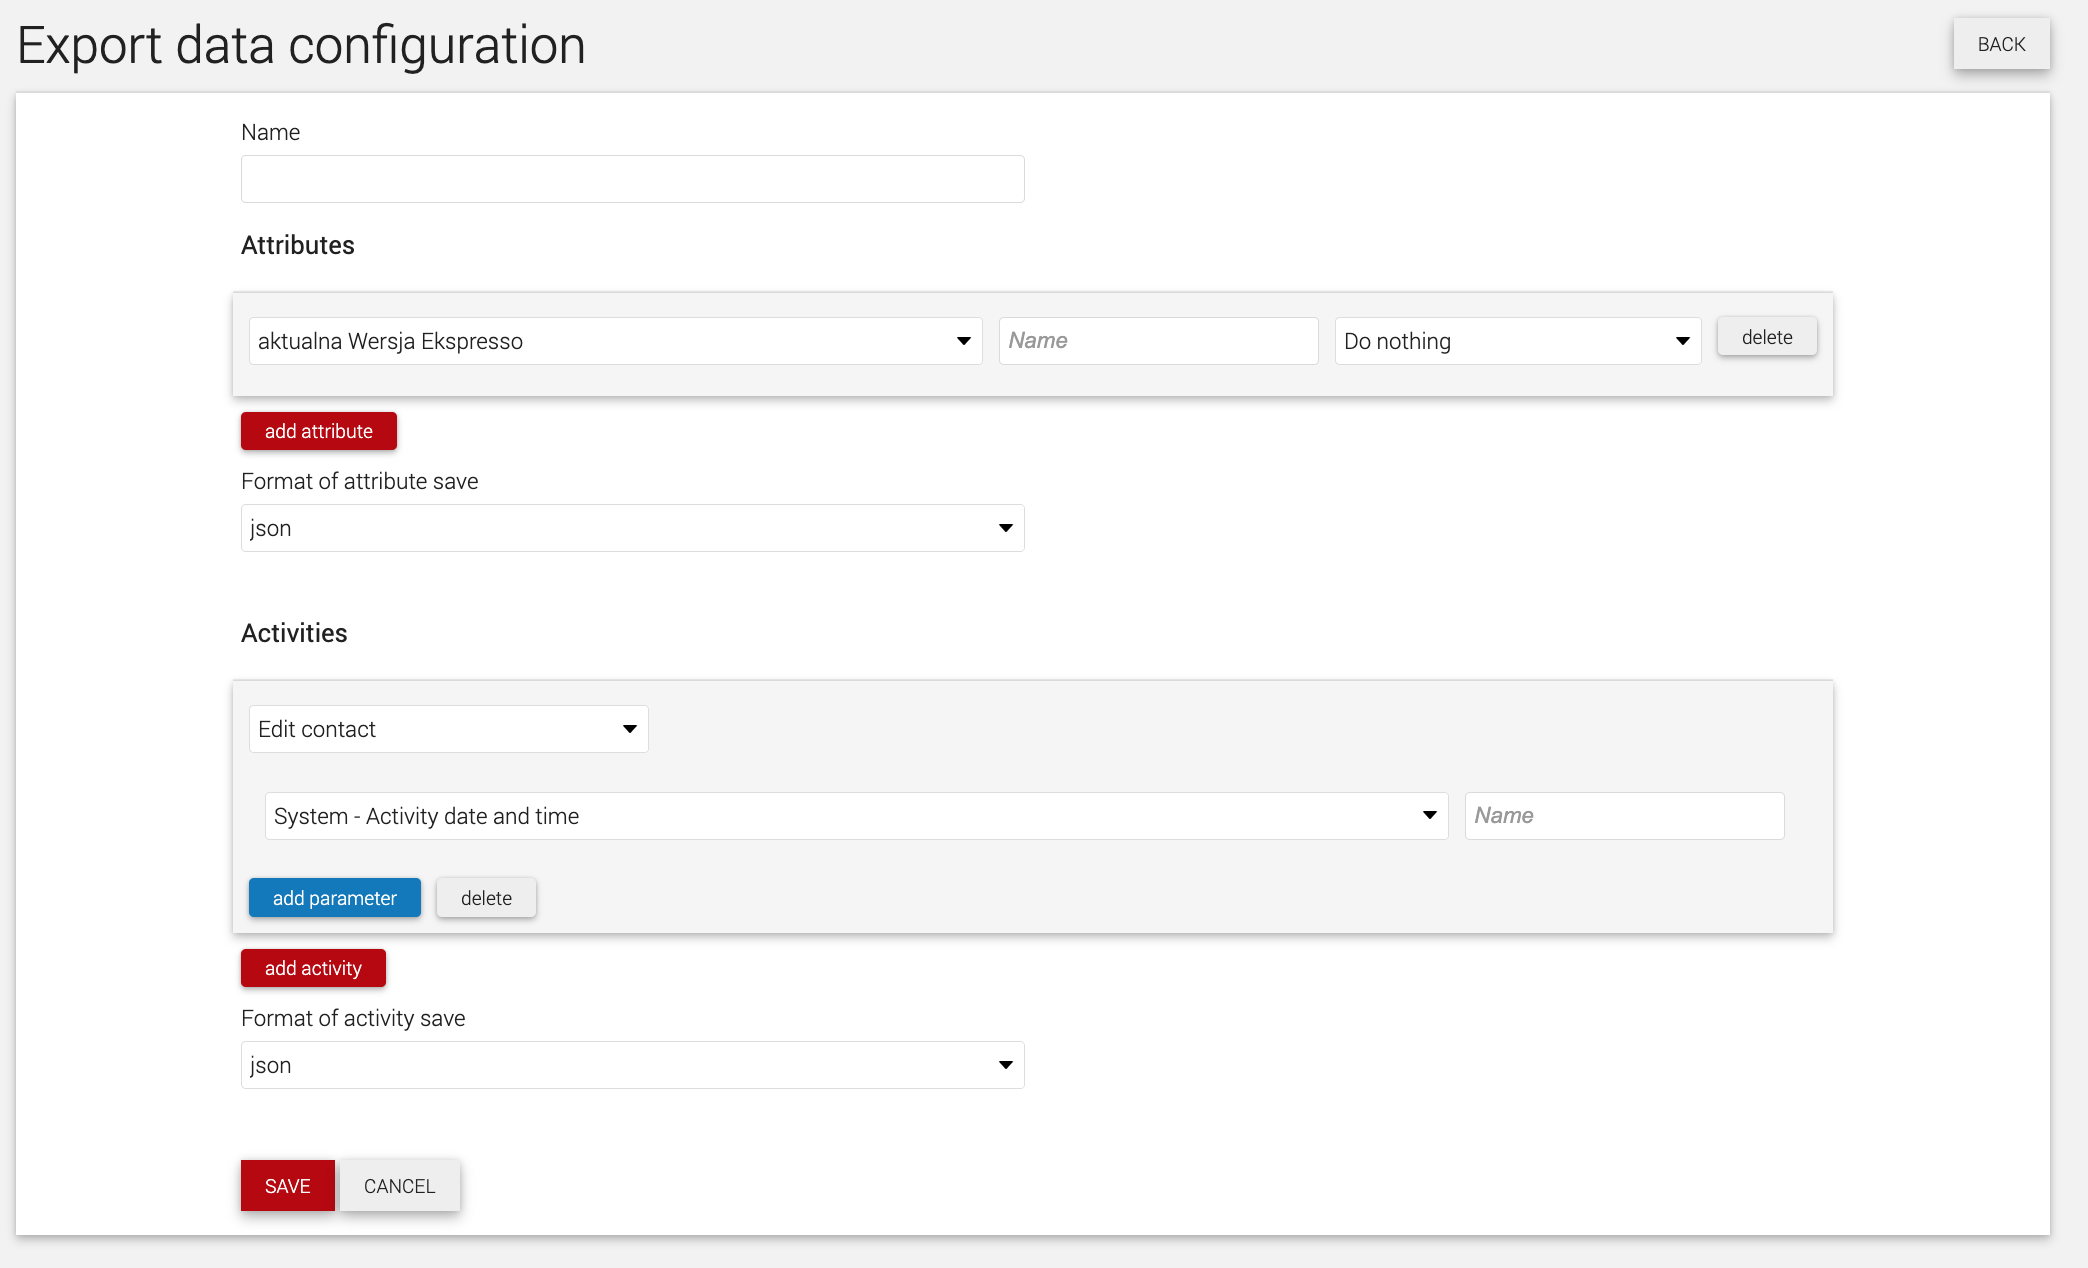
Task: Click the Format of activity save label
Action: click(x=353, y=1018)
